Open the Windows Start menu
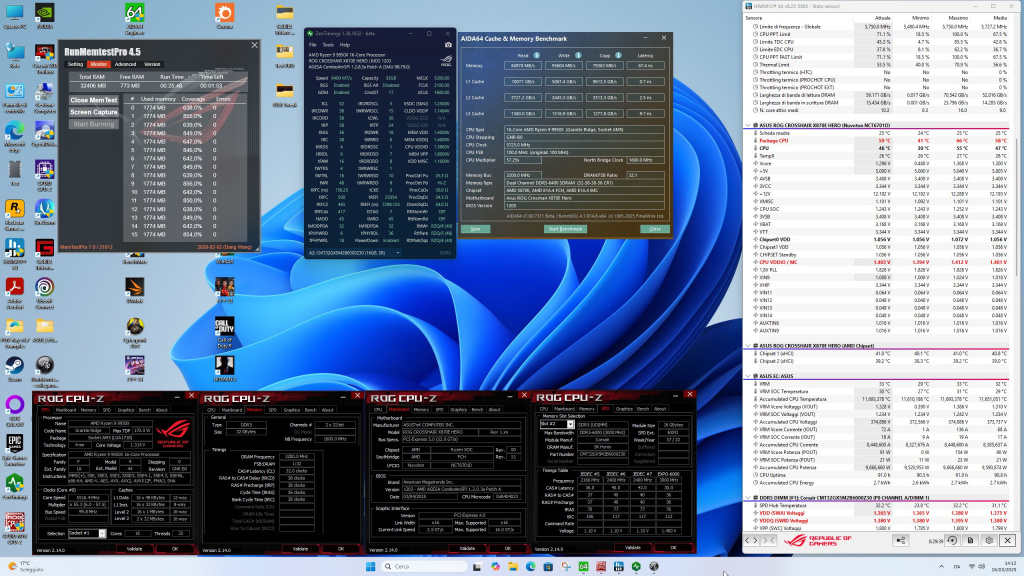 coord(371,566)
